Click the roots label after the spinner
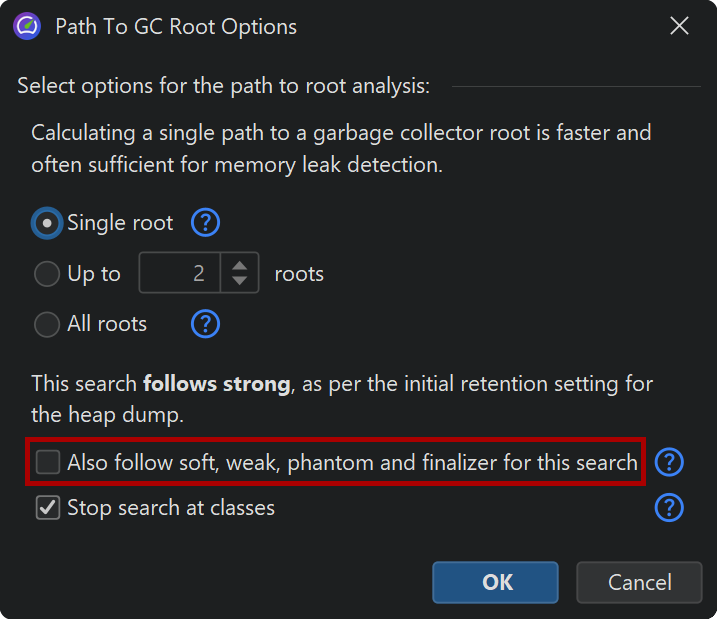The width and height of the screenshot is (717, 619). click(x=299, y=274)
